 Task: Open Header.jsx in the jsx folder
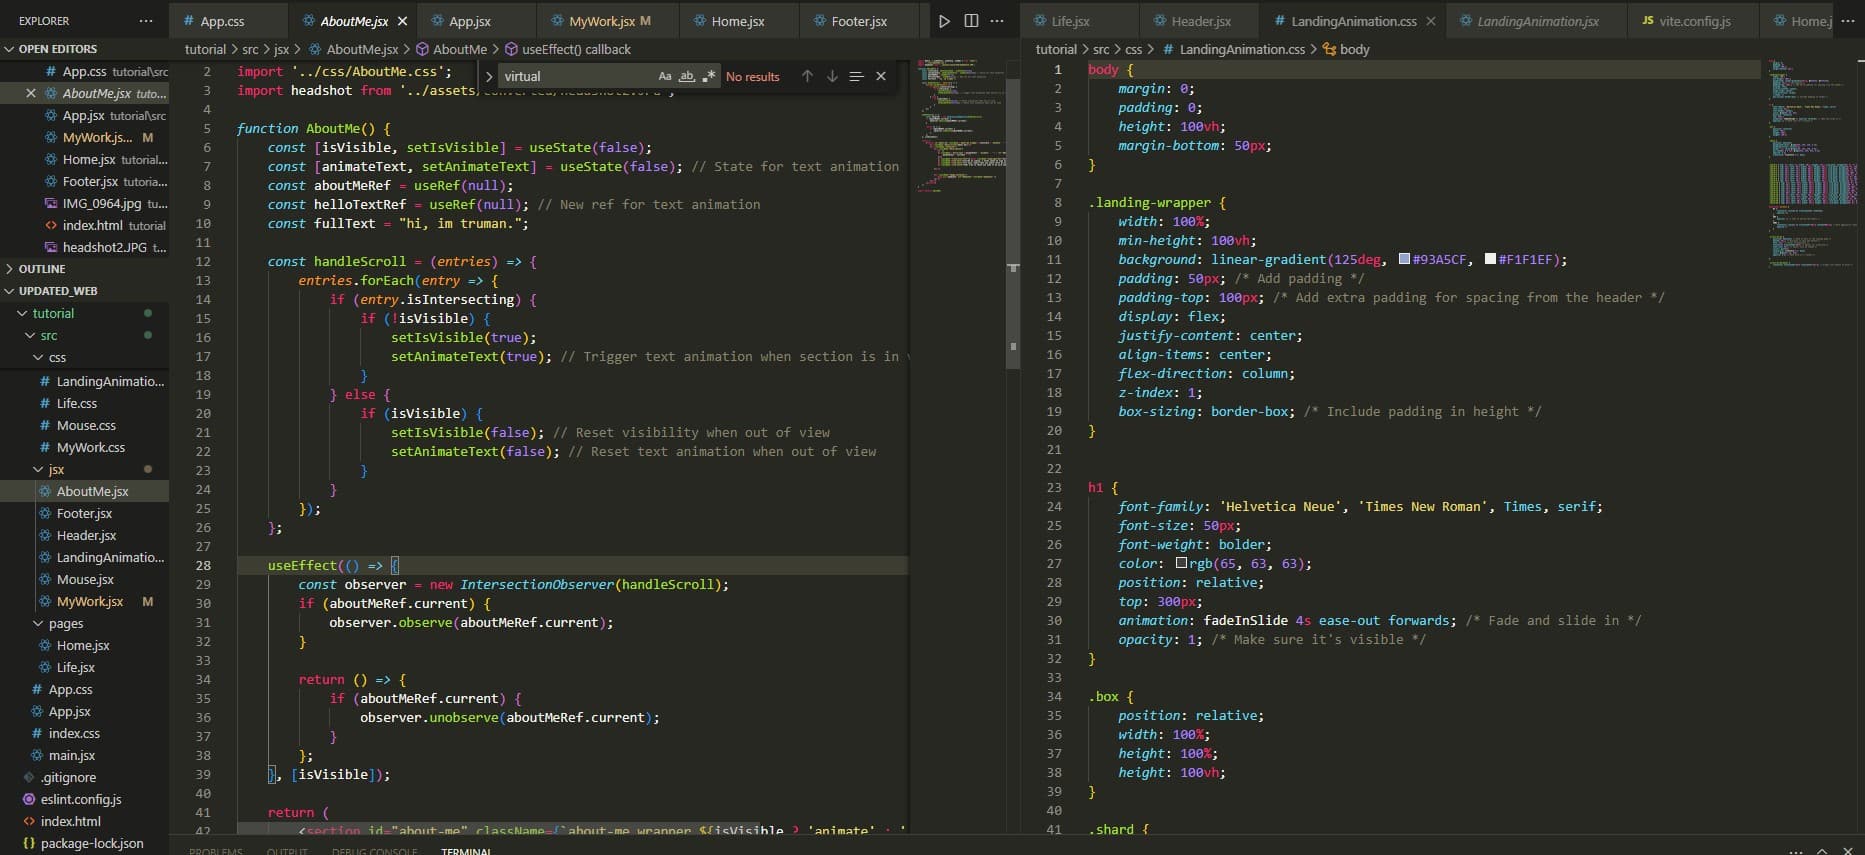(x=84, y=535)
